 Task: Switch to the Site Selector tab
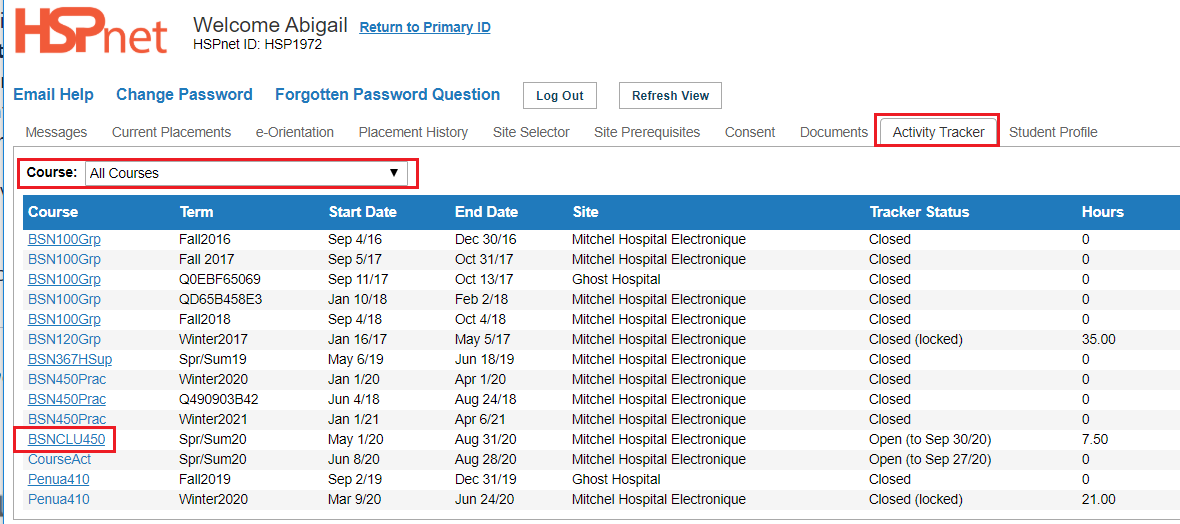pos(531,133)
